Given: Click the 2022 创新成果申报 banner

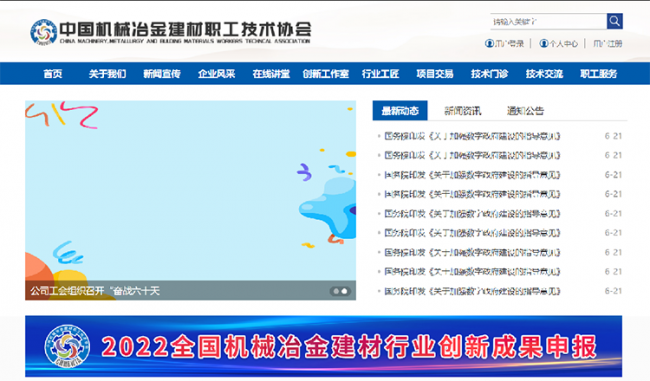Looking at the screenshot, I should tap(323, 346).
